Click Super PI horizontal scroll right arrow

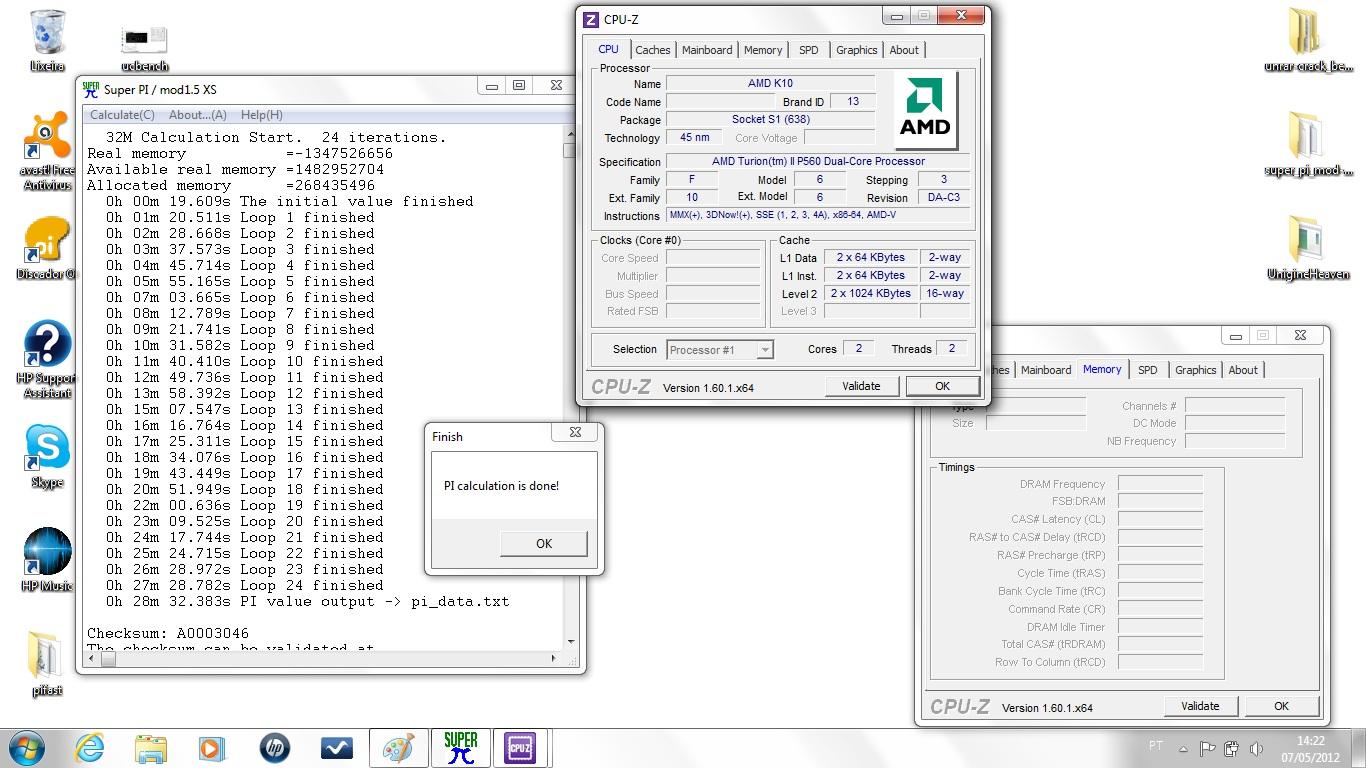click(555, 659)
